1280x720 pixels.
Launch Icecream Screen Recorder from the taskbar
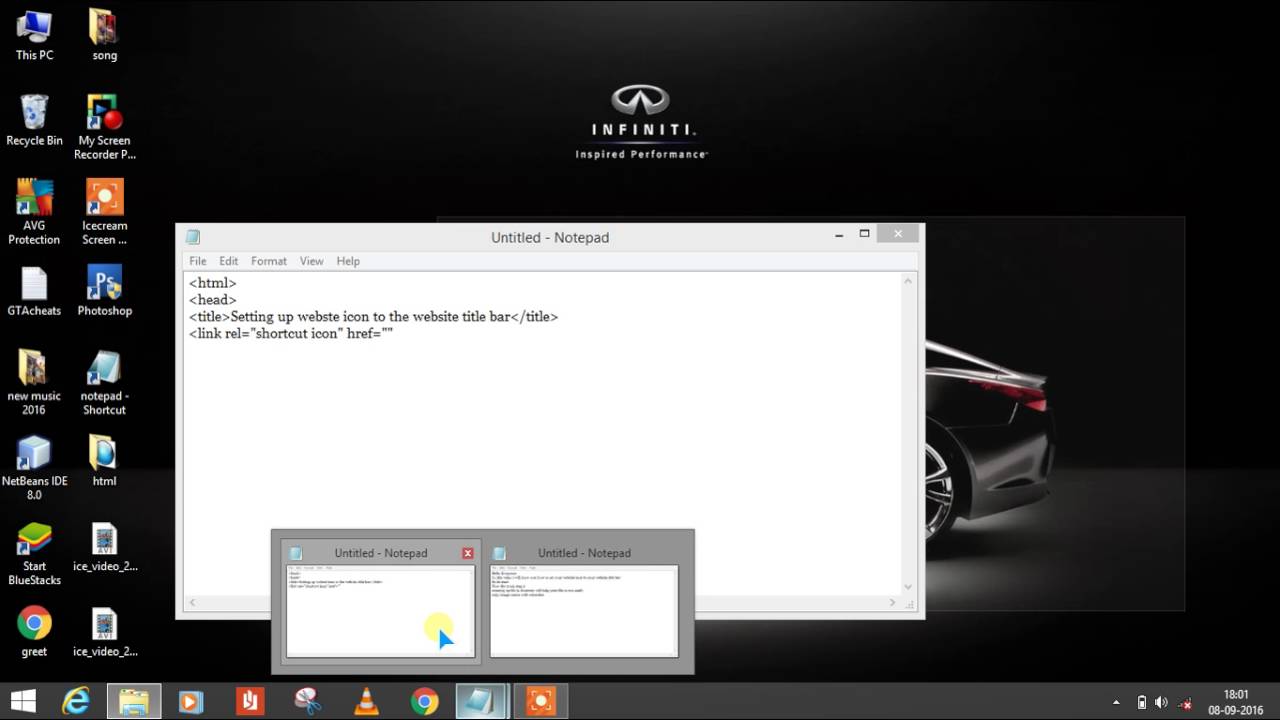[540, 700]
